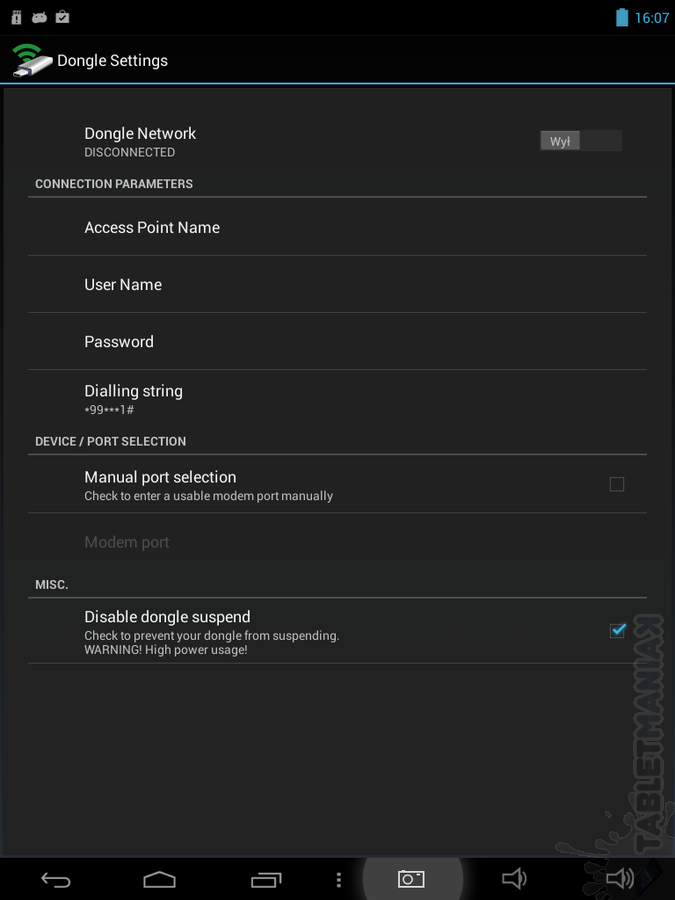Tap the Dongle Settings app icon
Screen dimensions: 675x900
[32, 60]
